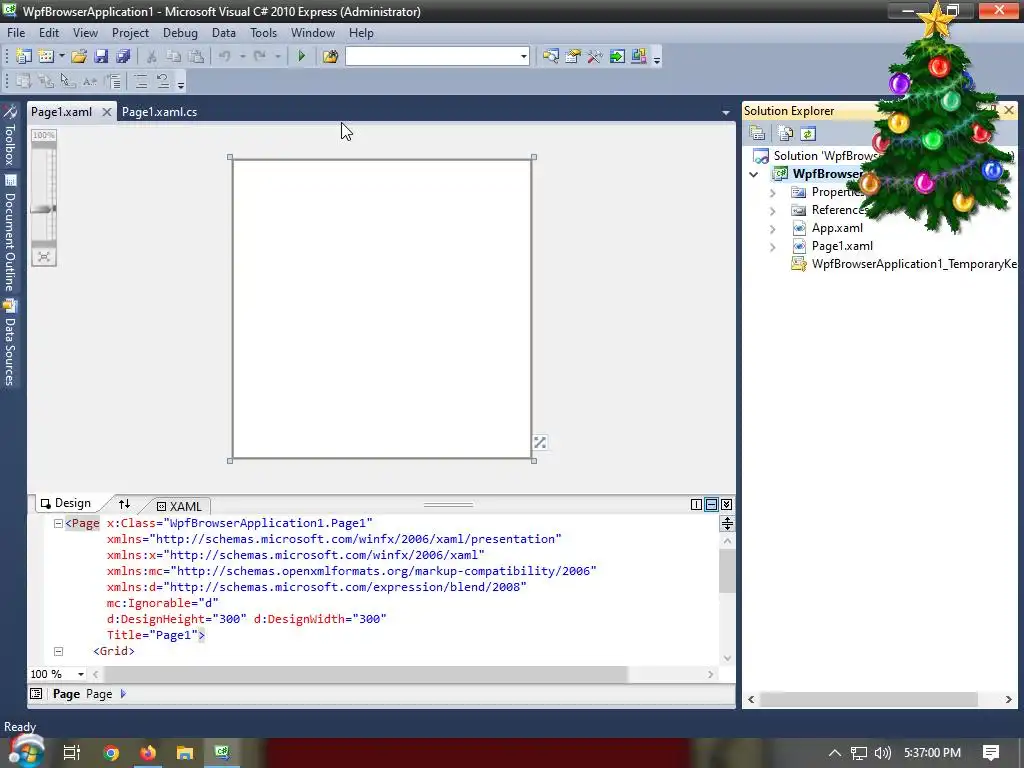The image size is (1024, 768).
Task: Adjust the designer zoom slider thumb
Action: pyautogui.click(x=43, y=209)
